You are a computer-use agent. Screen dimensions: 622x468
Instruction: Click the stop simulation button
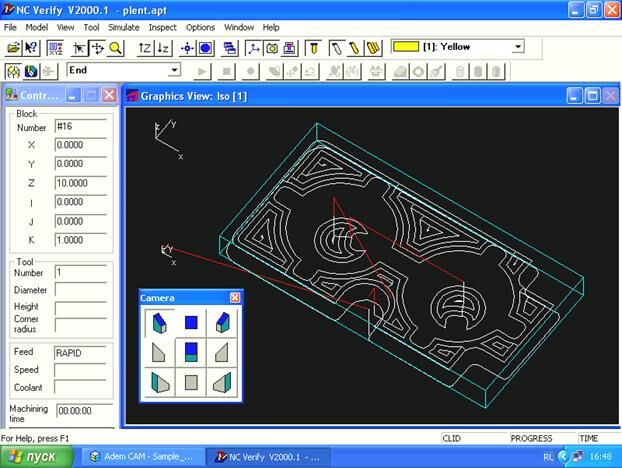pos(227,72)
